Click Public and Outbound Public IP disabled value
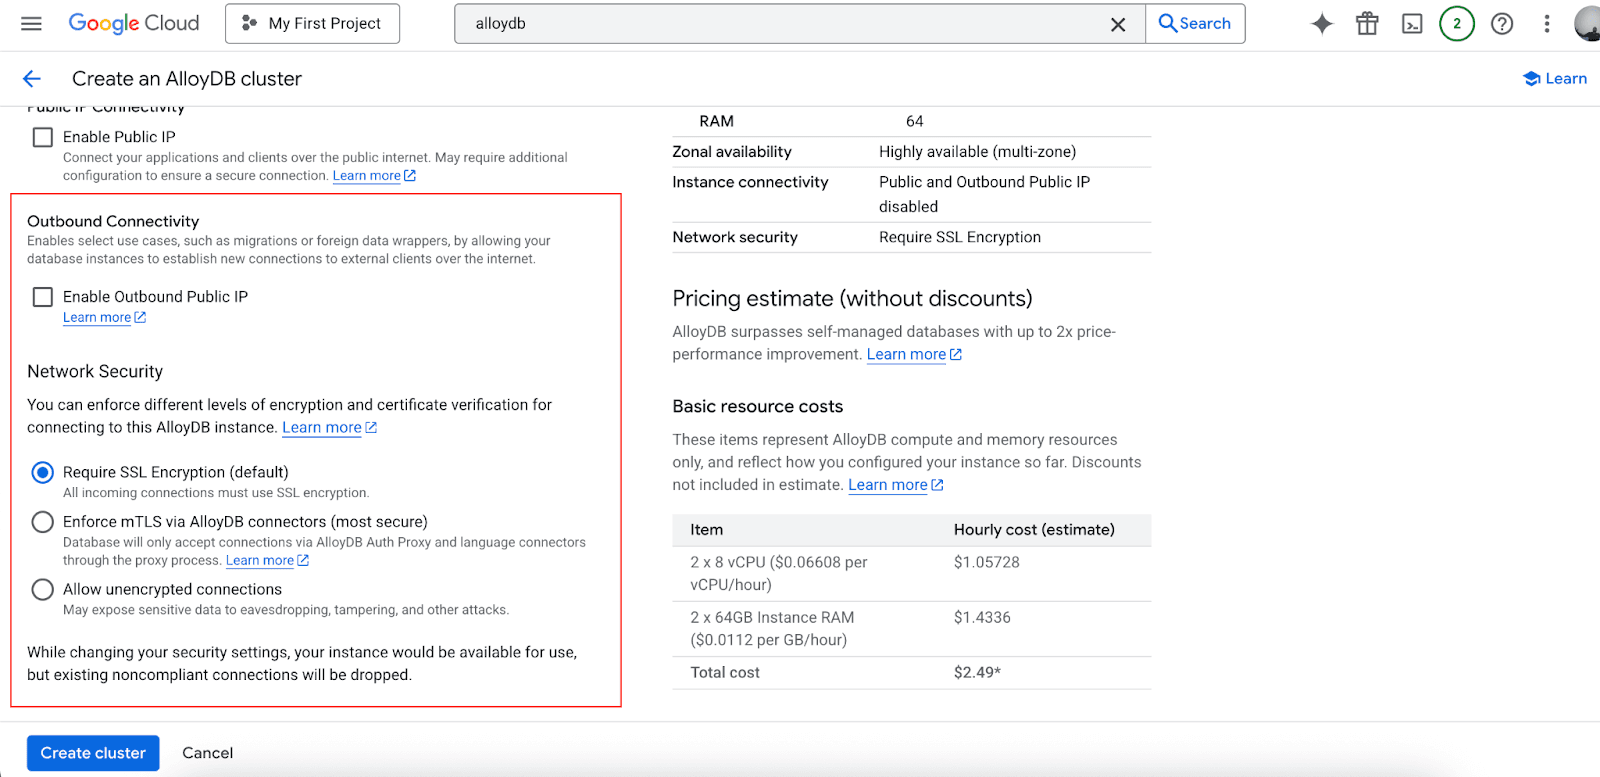 point(985,194)
